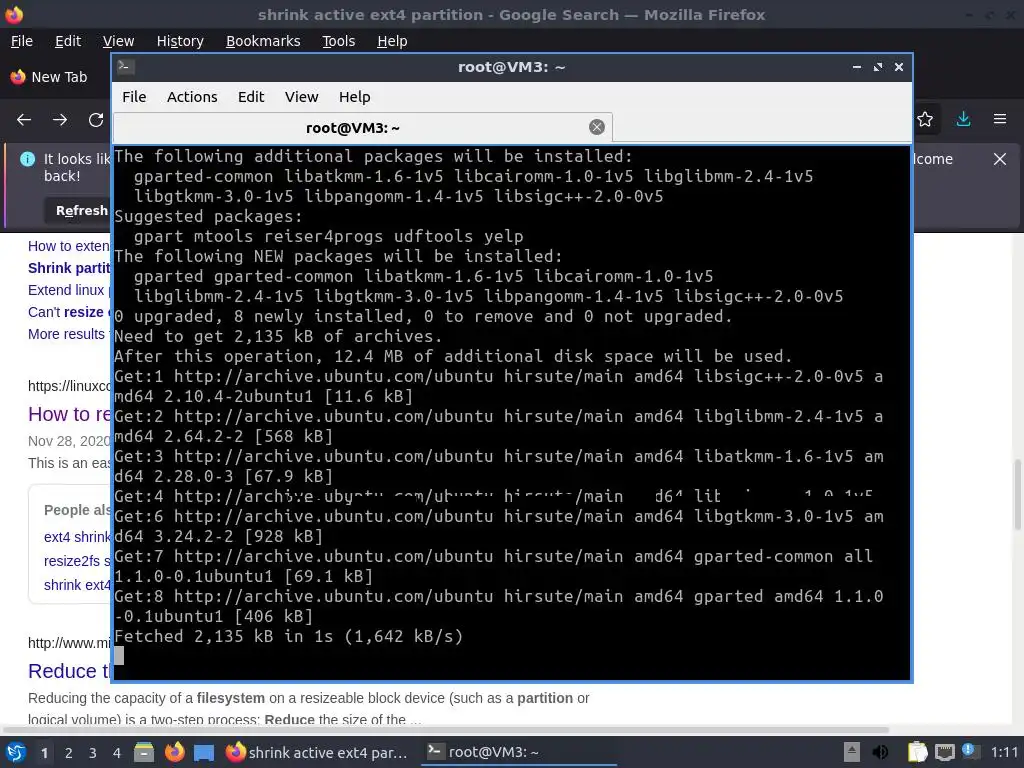This screenshot has width=1024, height=768.
Task: Bookmark this page with star icon
Action: 925,120
